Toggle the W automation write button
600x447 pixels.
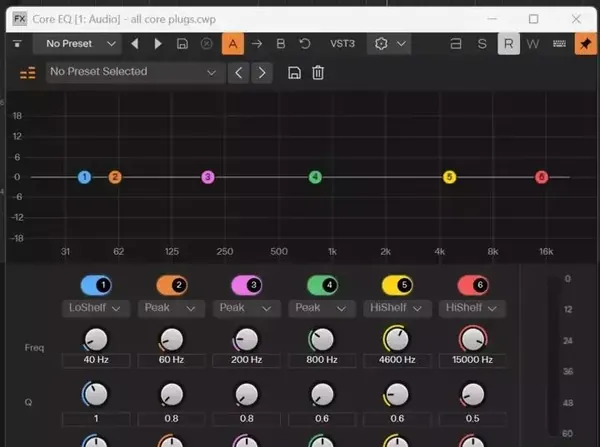click(533, 44)
